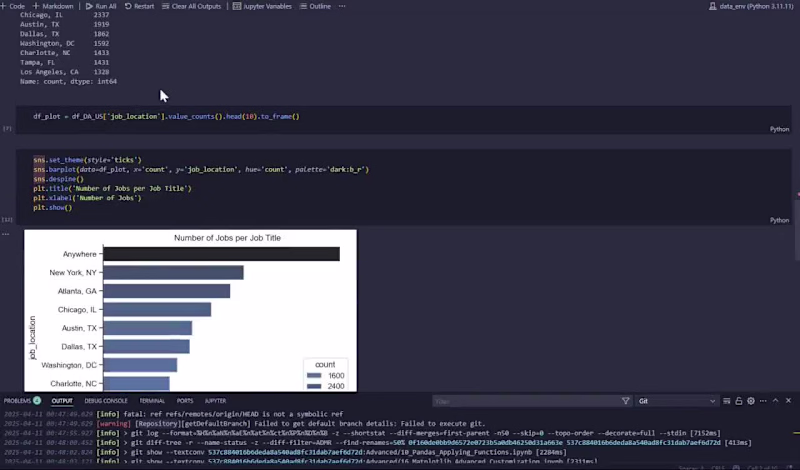
Task: Click the problems count badge
Action: tap(37, 401)
